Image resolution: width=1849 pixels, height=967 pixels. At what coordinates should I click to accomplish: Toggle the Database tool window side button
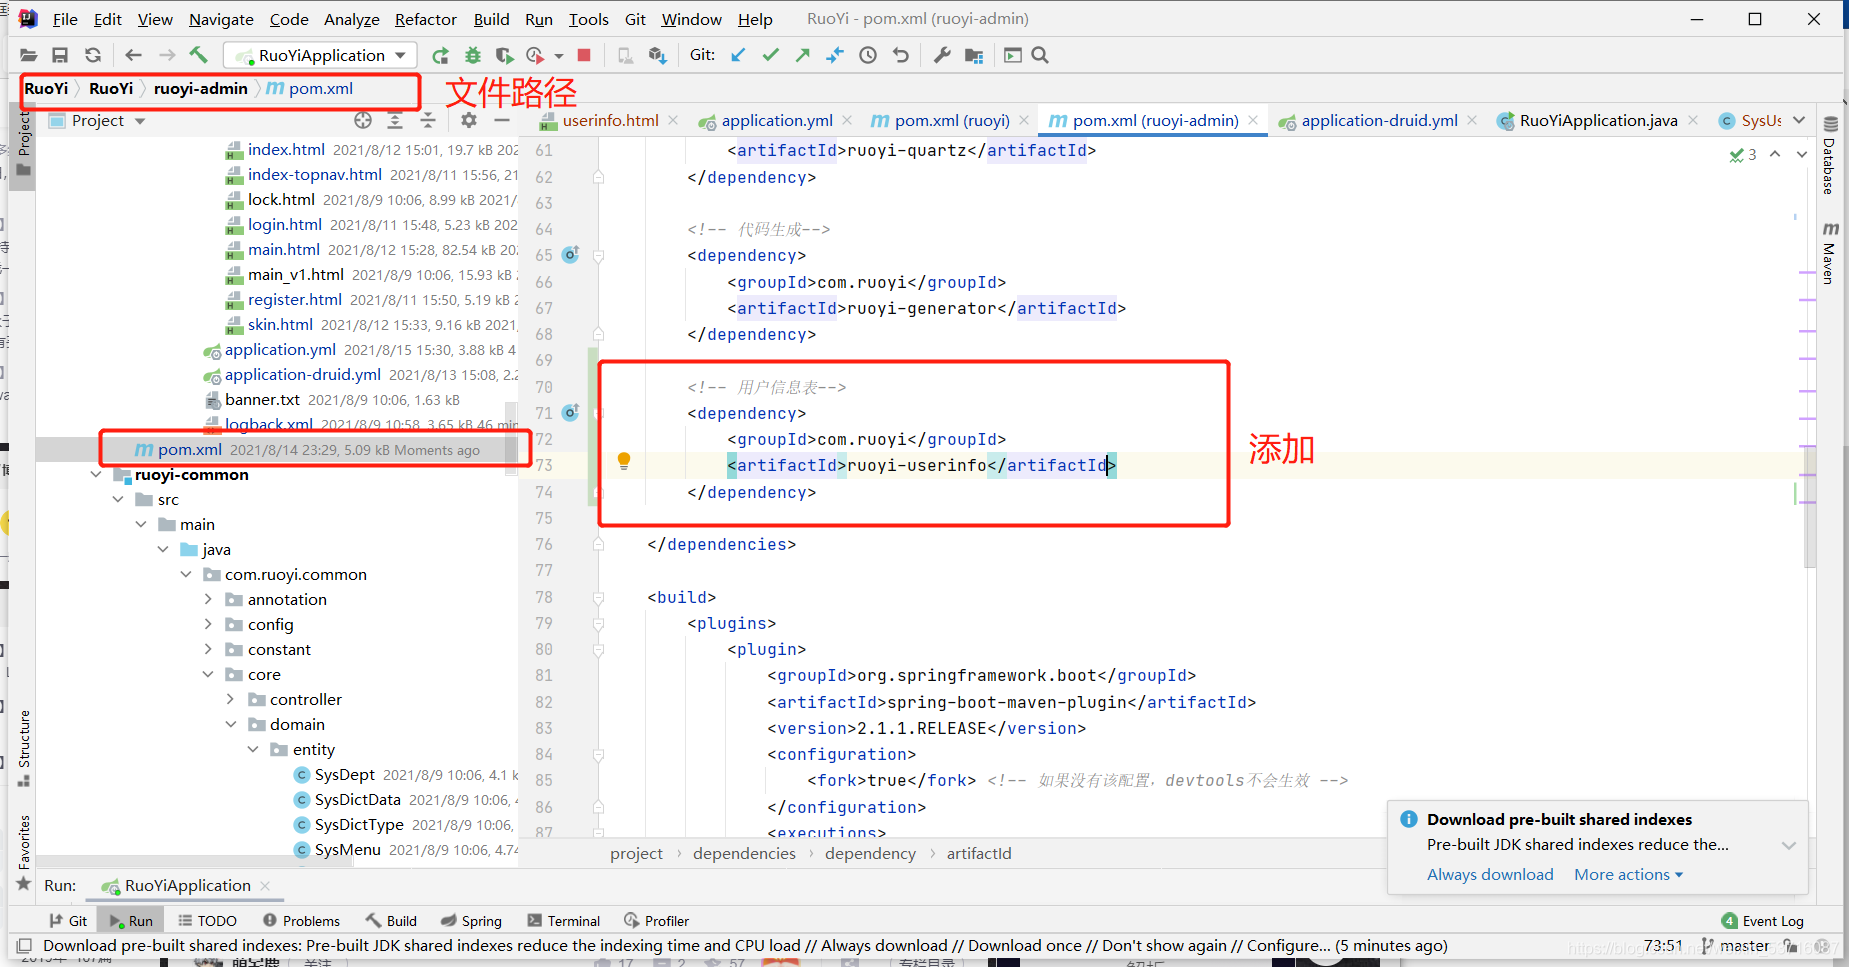click(1830, 155)
